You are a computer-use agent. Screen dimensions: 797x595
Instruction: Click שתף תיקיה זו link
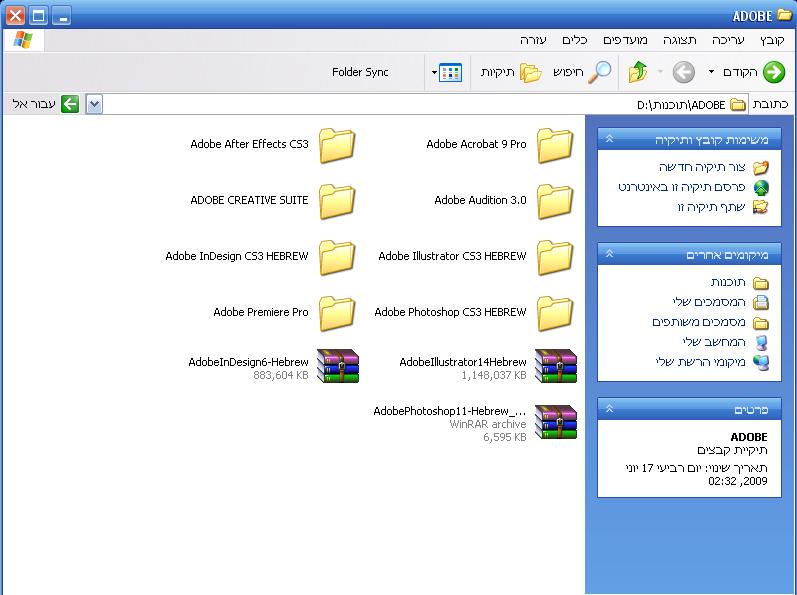[x=711, y=207]
